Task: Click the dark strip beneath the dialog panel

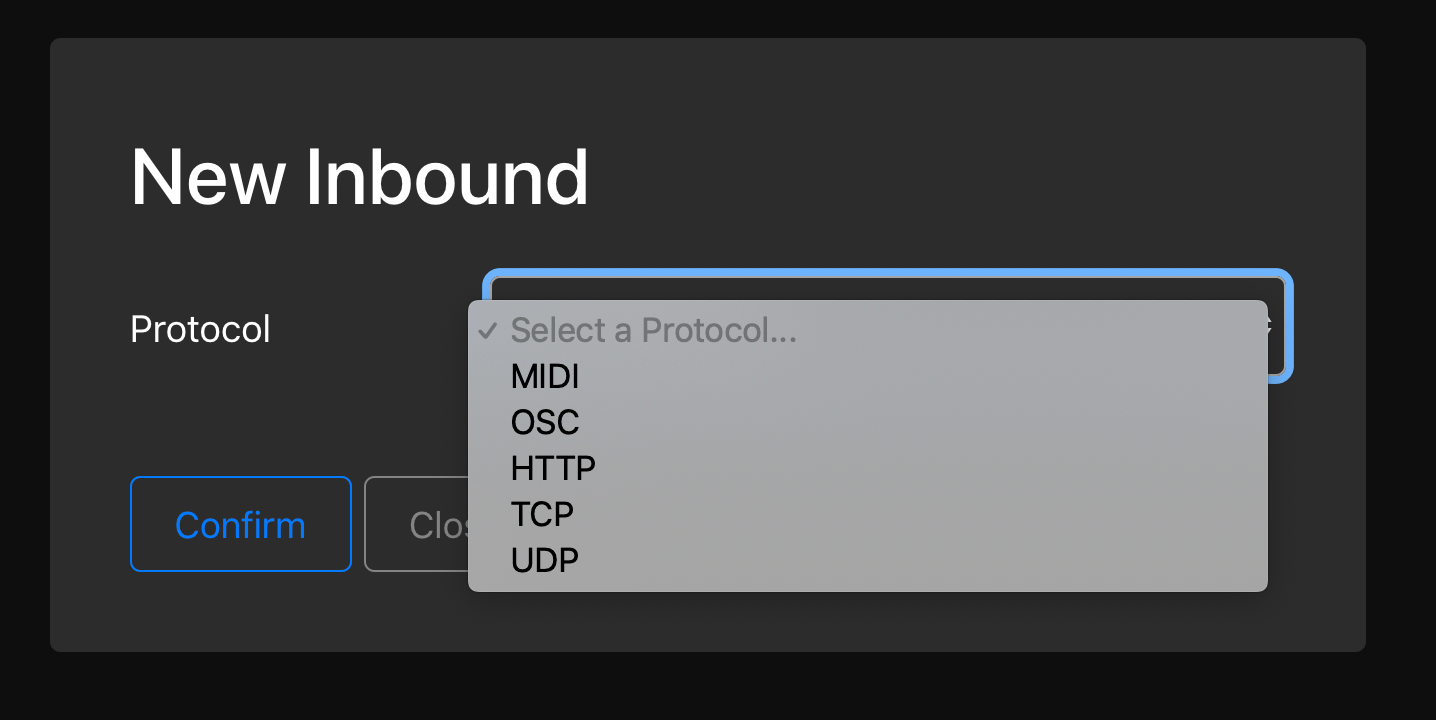Action: pos(700,688)
